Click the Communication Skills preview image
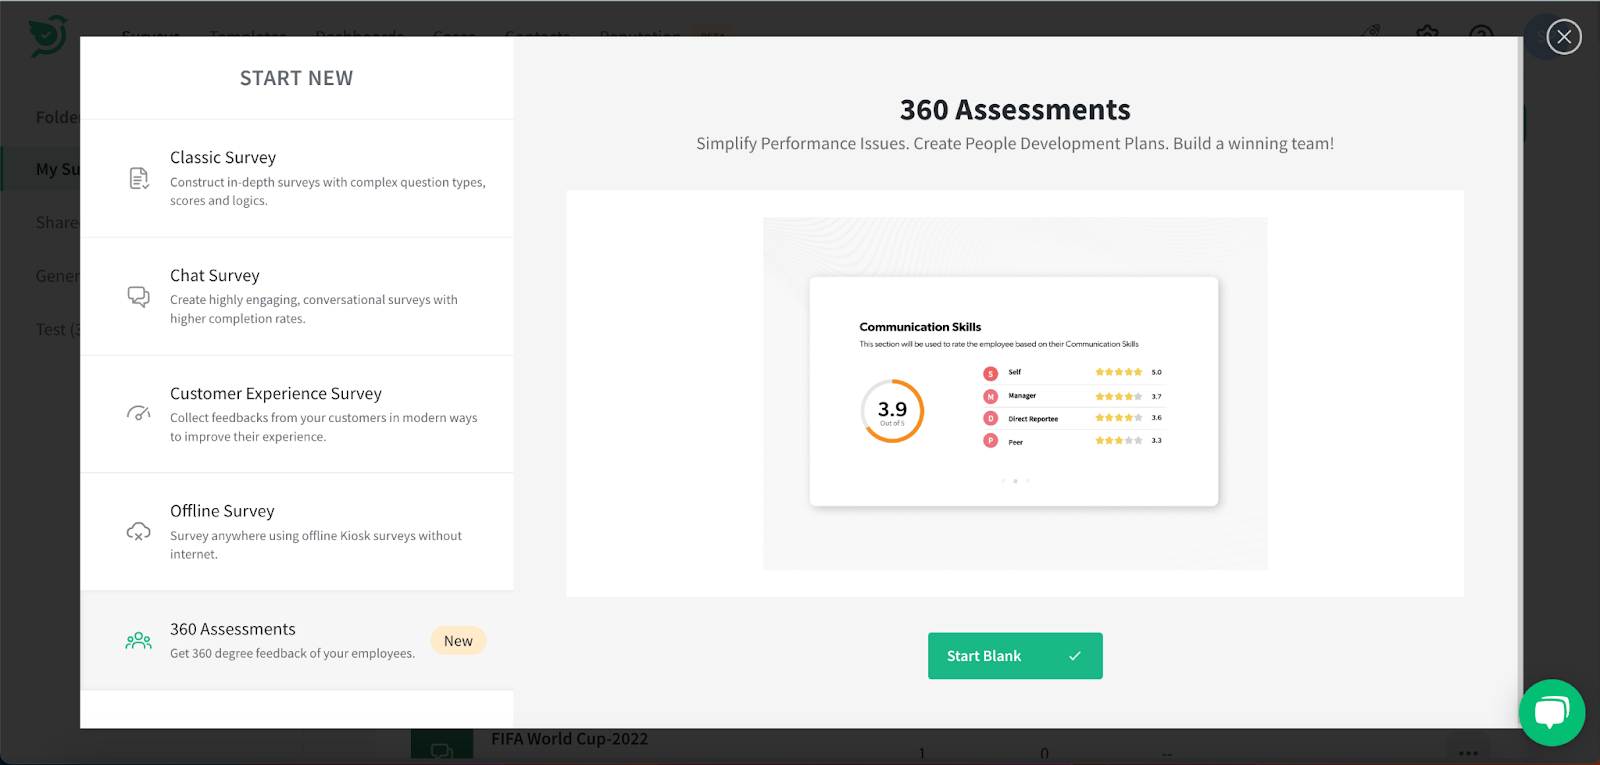Viewport: 1600px width, 765px height. pos(1015,394)
